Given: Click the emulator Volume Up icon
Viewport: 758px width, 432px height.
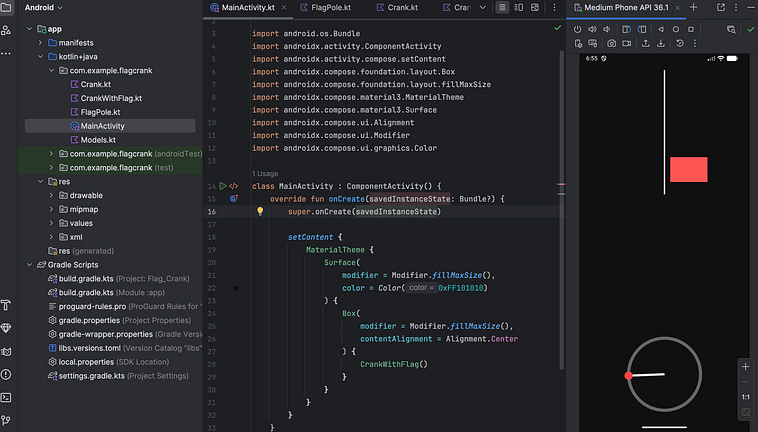Looking at the screenshot, I should 592,29.
